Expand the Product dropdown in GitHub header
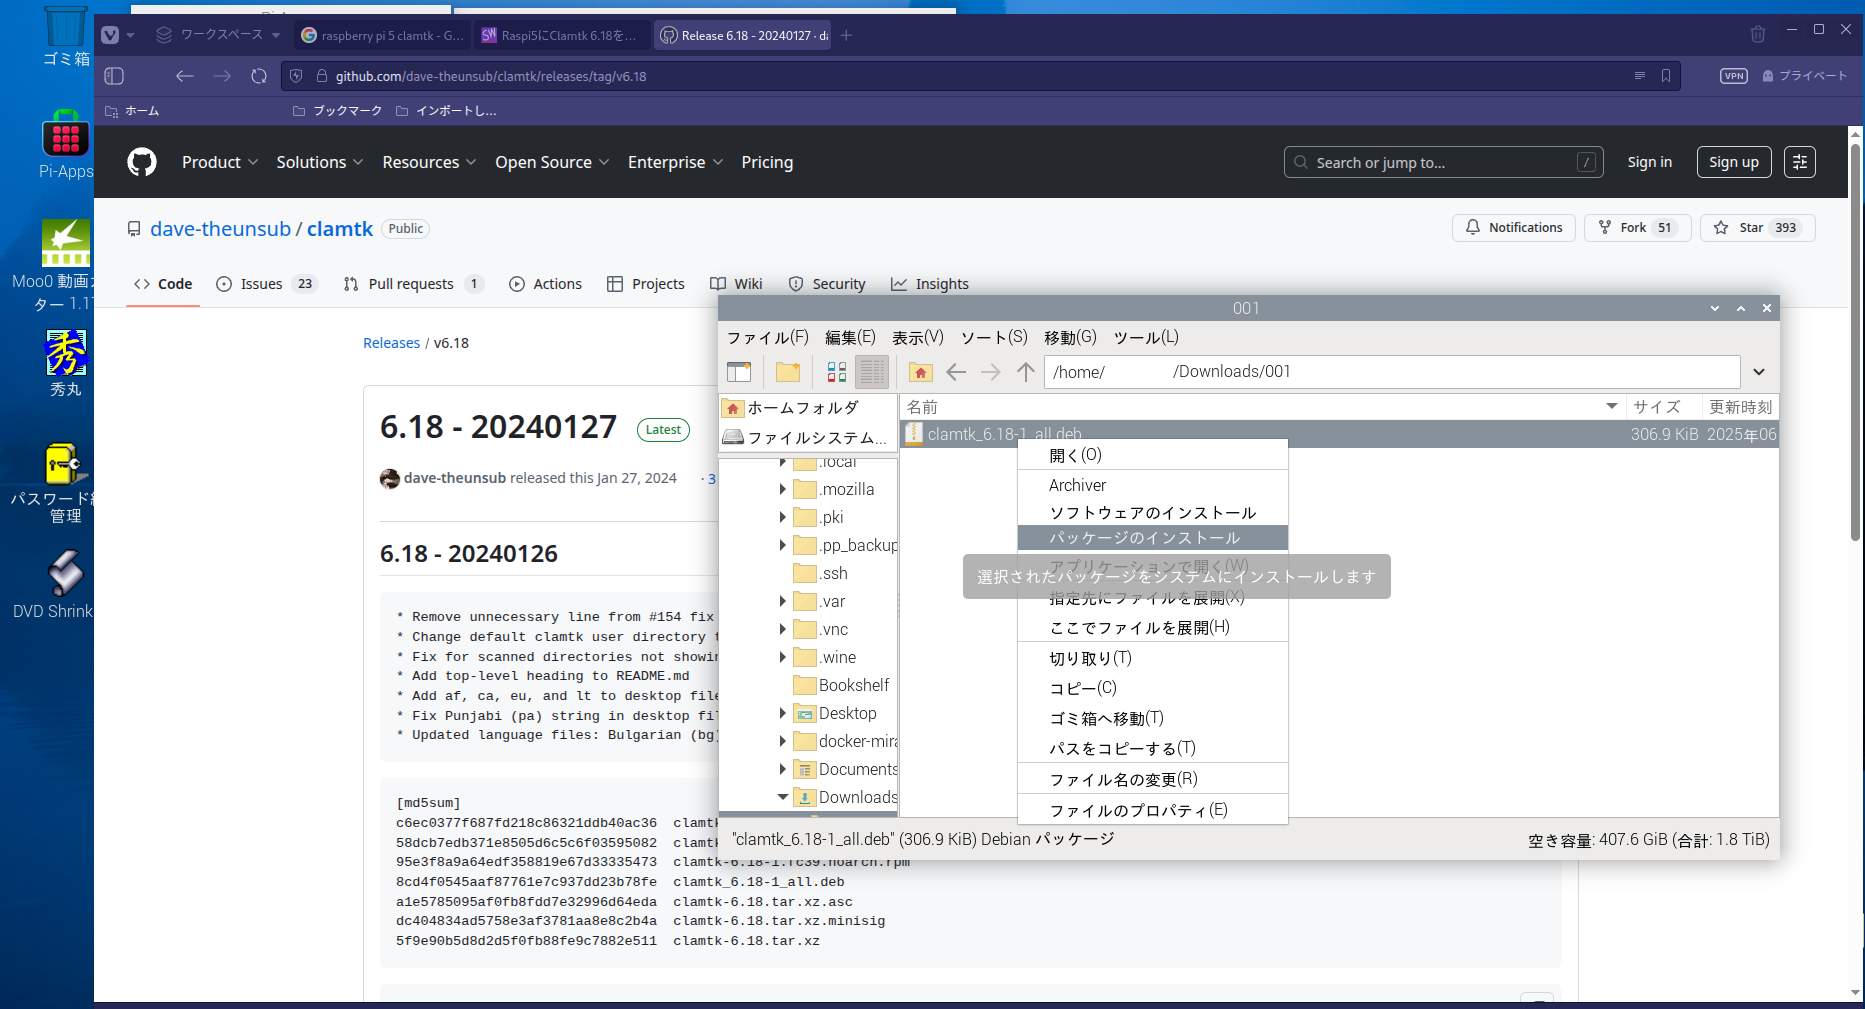The height and width of the screenshot is (1009, 1865). 220,162
